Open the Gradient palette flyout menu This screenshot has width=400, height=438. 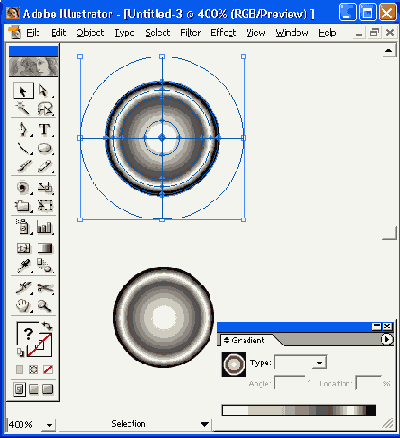click(387, 339)
